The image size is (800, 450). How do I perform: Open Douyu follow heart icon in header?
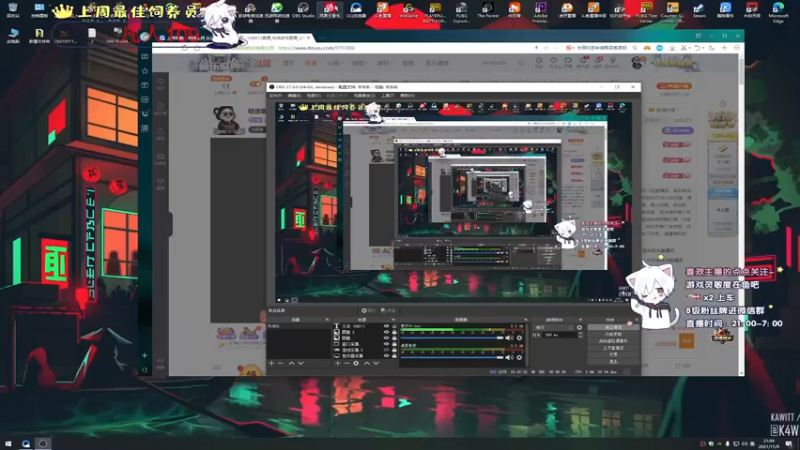[554, 62]
